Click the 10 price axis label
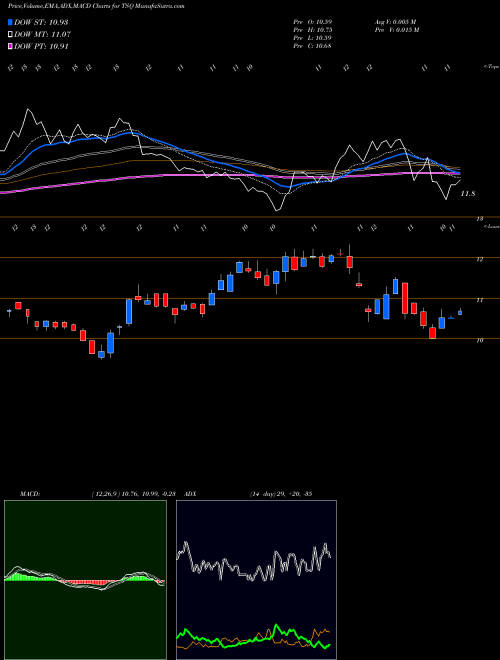The width and height of the screenshot is (500, 660). click(479, 341)
